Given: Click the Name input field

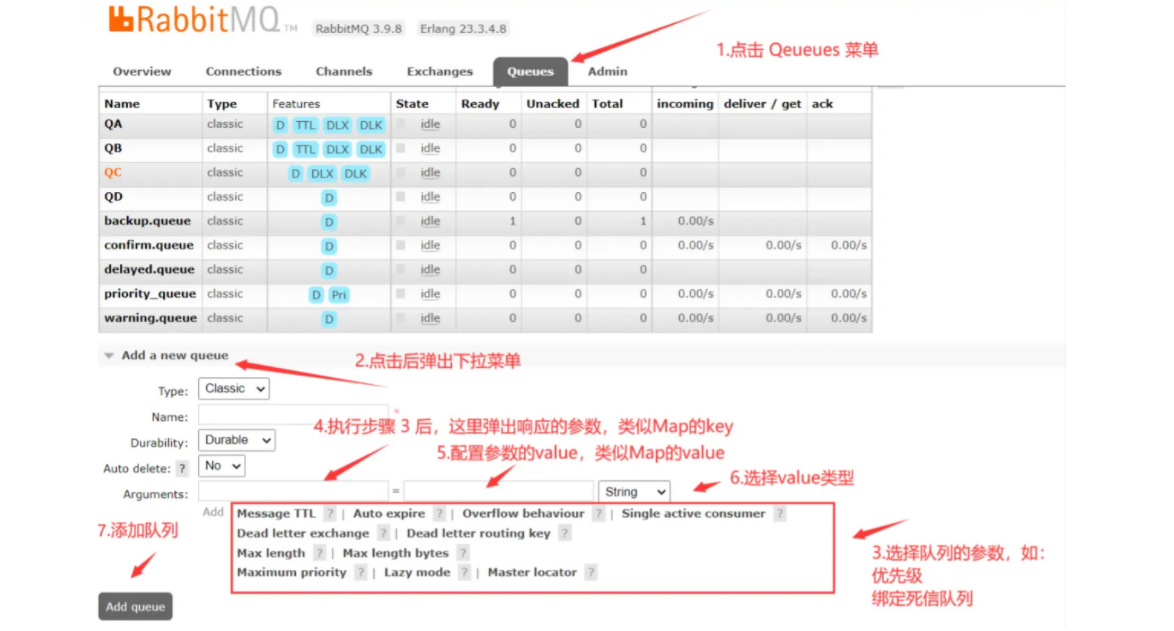Looking at the screenshot, I should point(294,415).
